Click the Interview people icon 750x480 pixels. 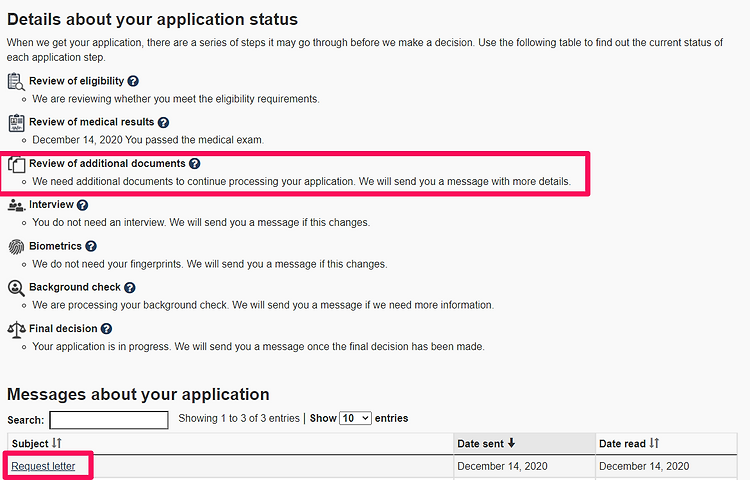tap(16, 206)
